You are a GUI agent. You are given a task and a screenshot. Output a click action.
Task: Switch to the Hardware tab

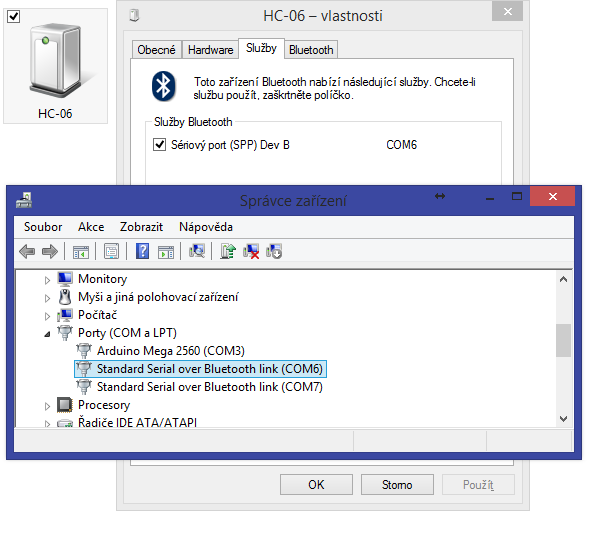(x=211, y=50)
